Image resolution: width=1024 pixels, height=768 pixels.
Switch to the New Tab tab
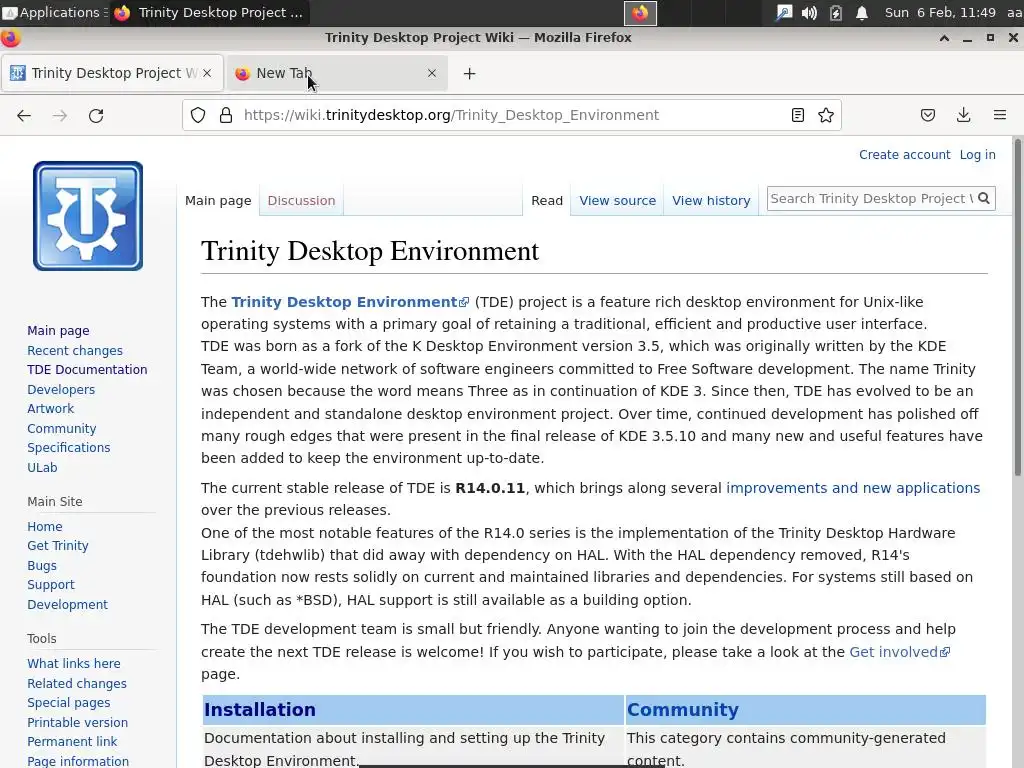coord(337,73)
